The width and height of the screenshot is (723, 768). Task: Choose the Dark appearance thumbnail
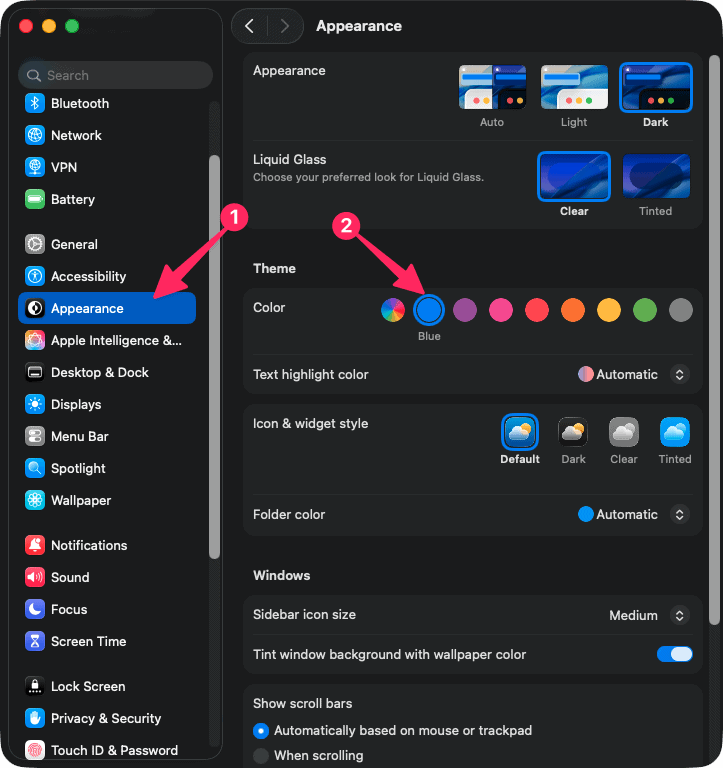click(656, 87)
